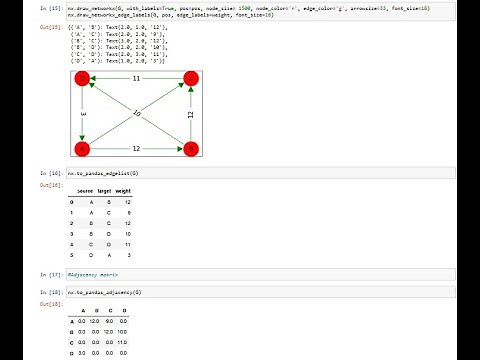480x360 pixels.
Task: Click red node C in the graph
Action: click(x=191, y=78)
